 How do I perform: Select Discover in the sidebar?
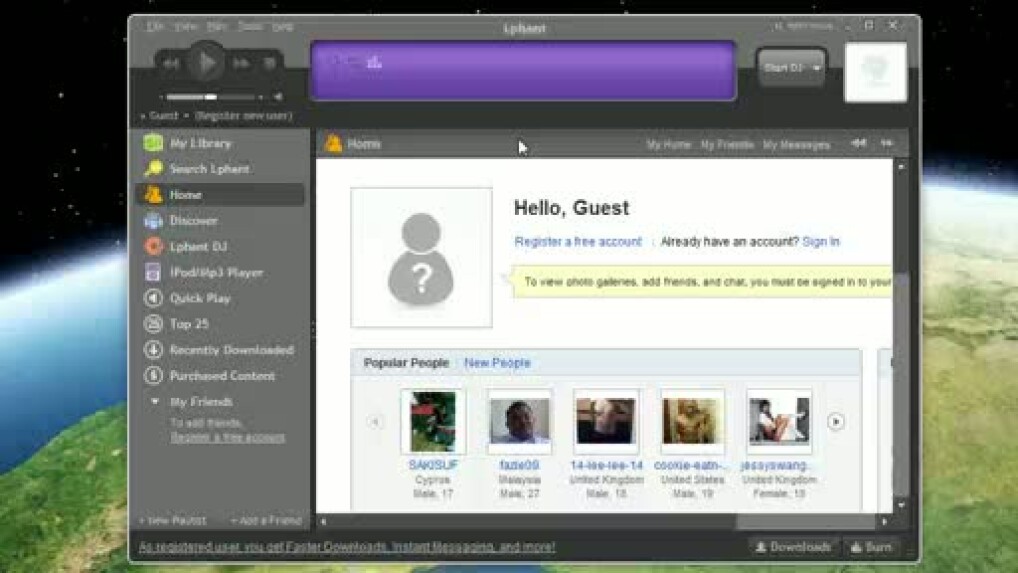point(193,221)
